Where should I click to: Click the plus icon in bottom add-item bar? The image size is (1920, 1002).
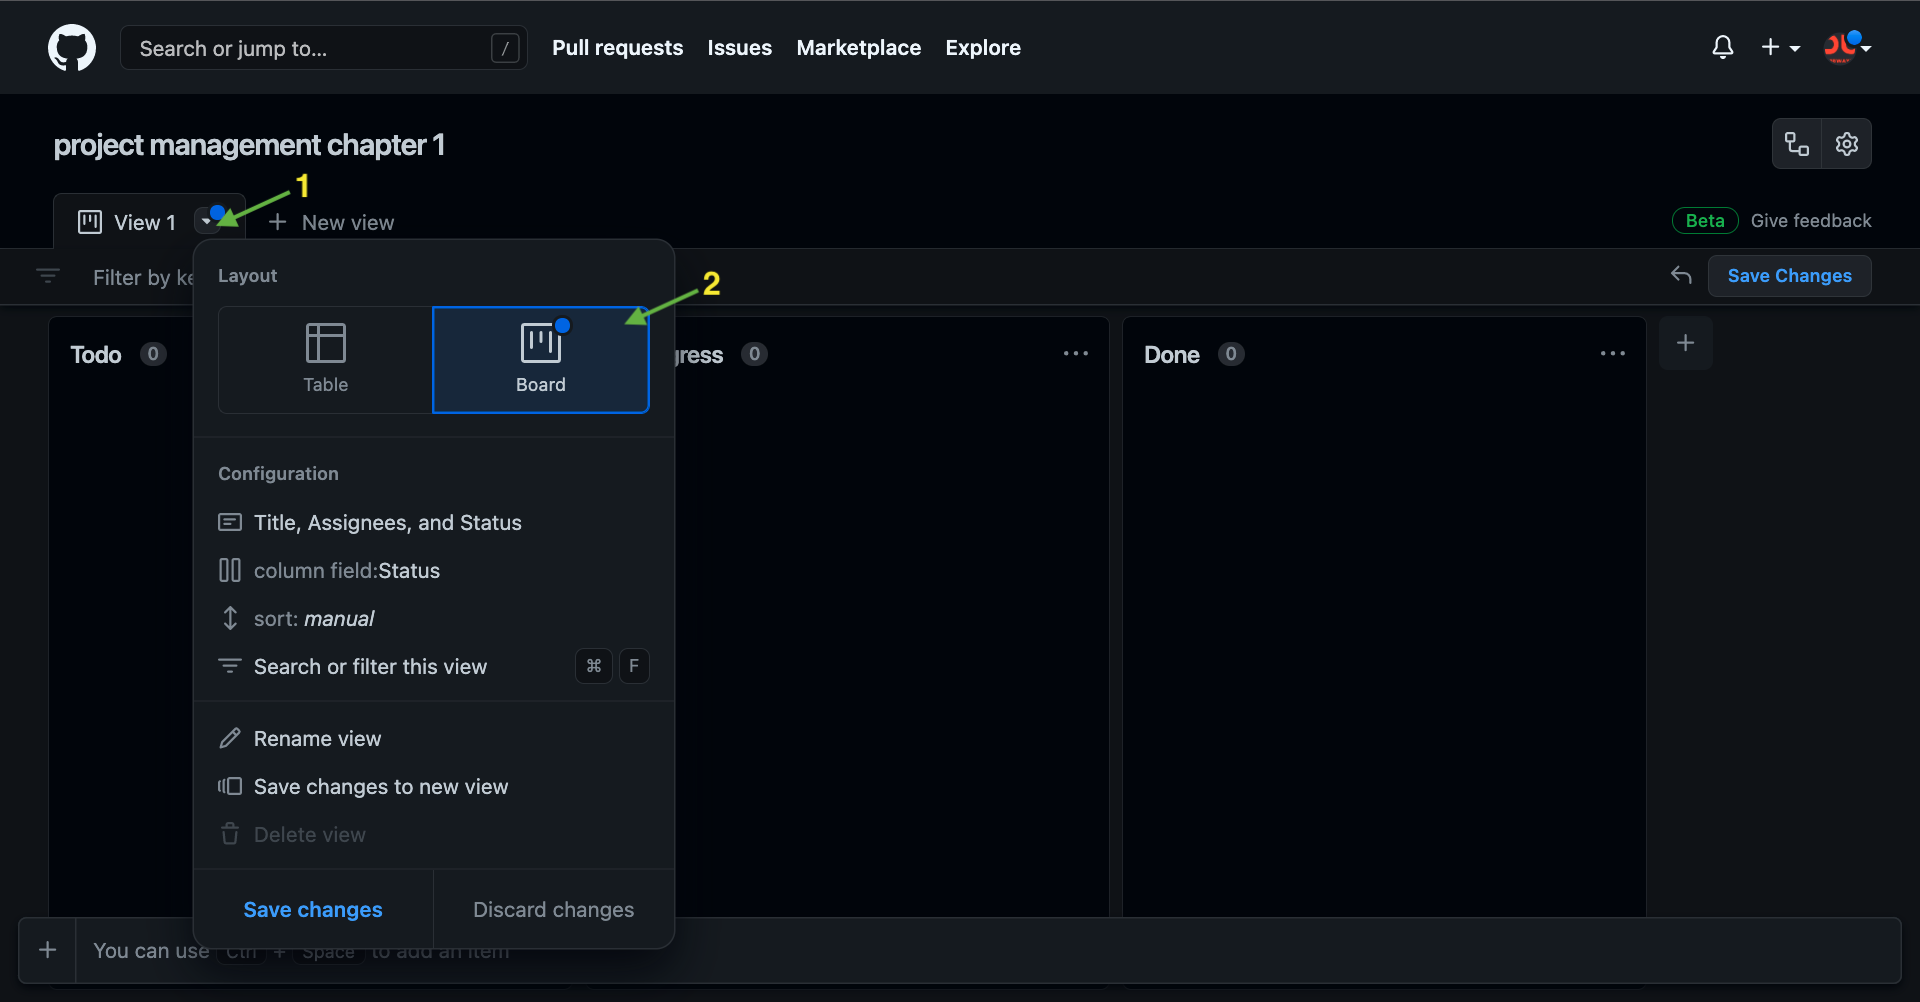[47, 950]
